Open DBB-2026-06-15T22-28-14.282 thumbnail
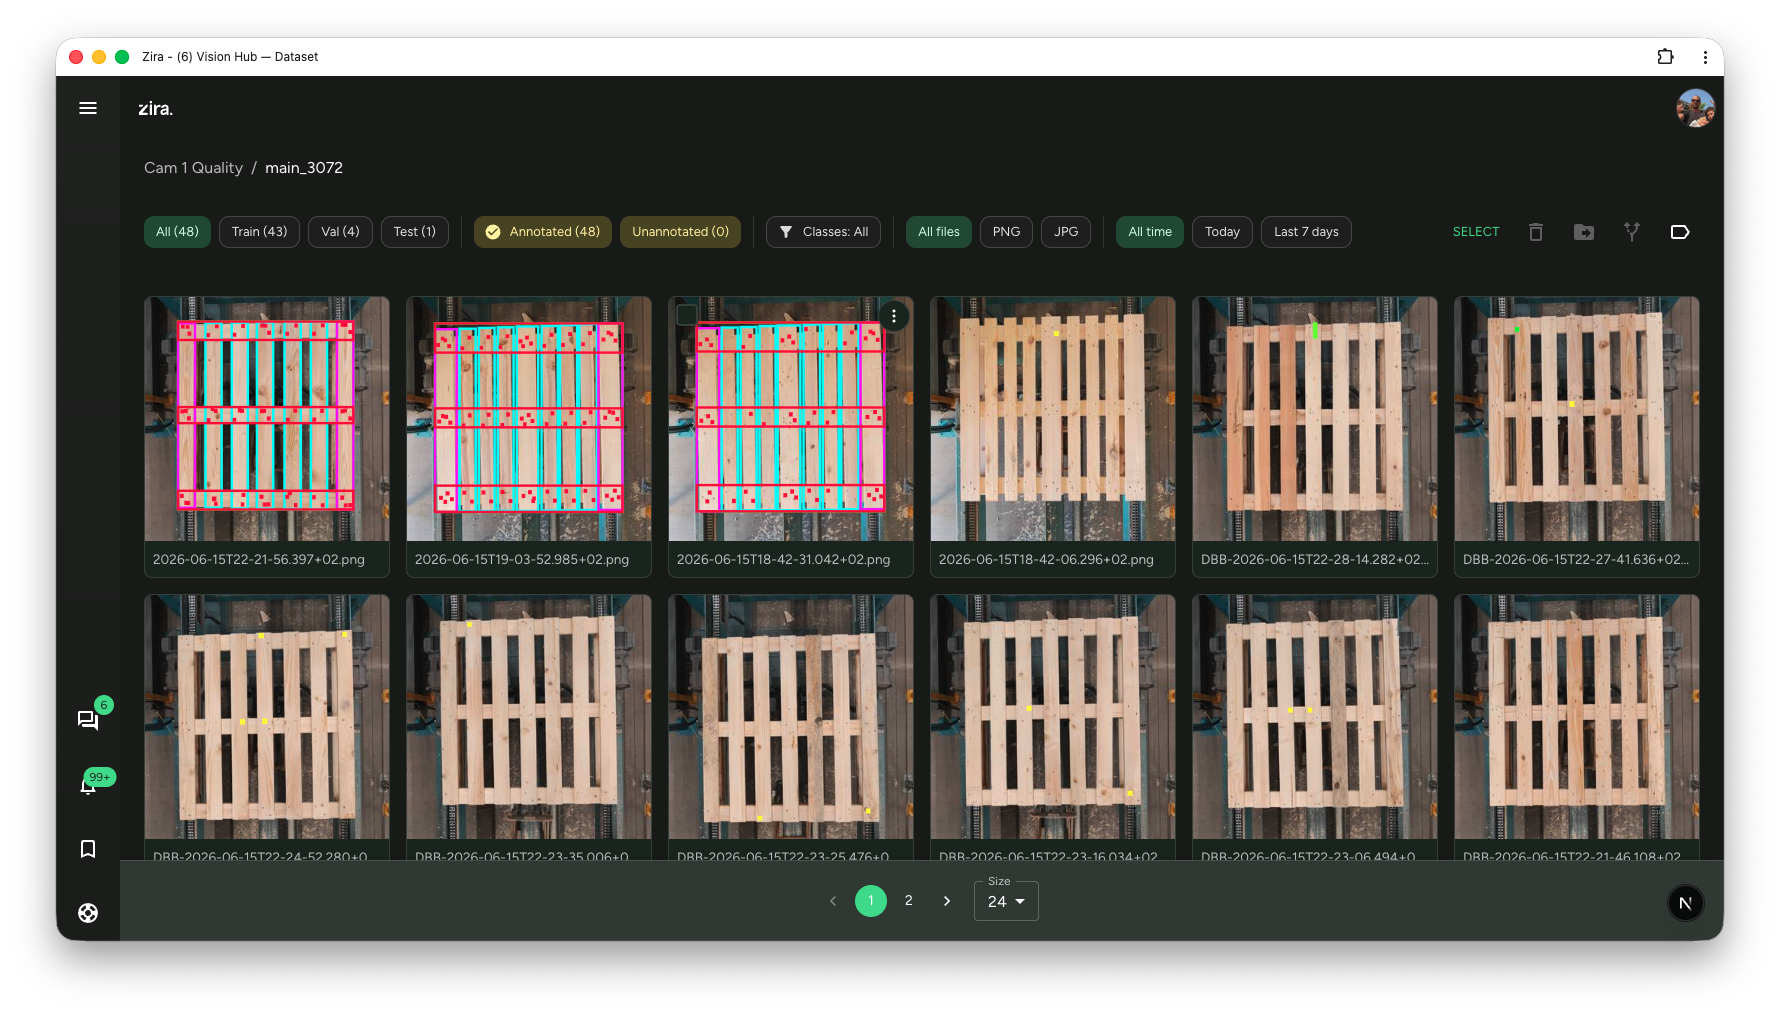The height and width of the screenshot is (1015, 1780). (x=1315, y=419)
